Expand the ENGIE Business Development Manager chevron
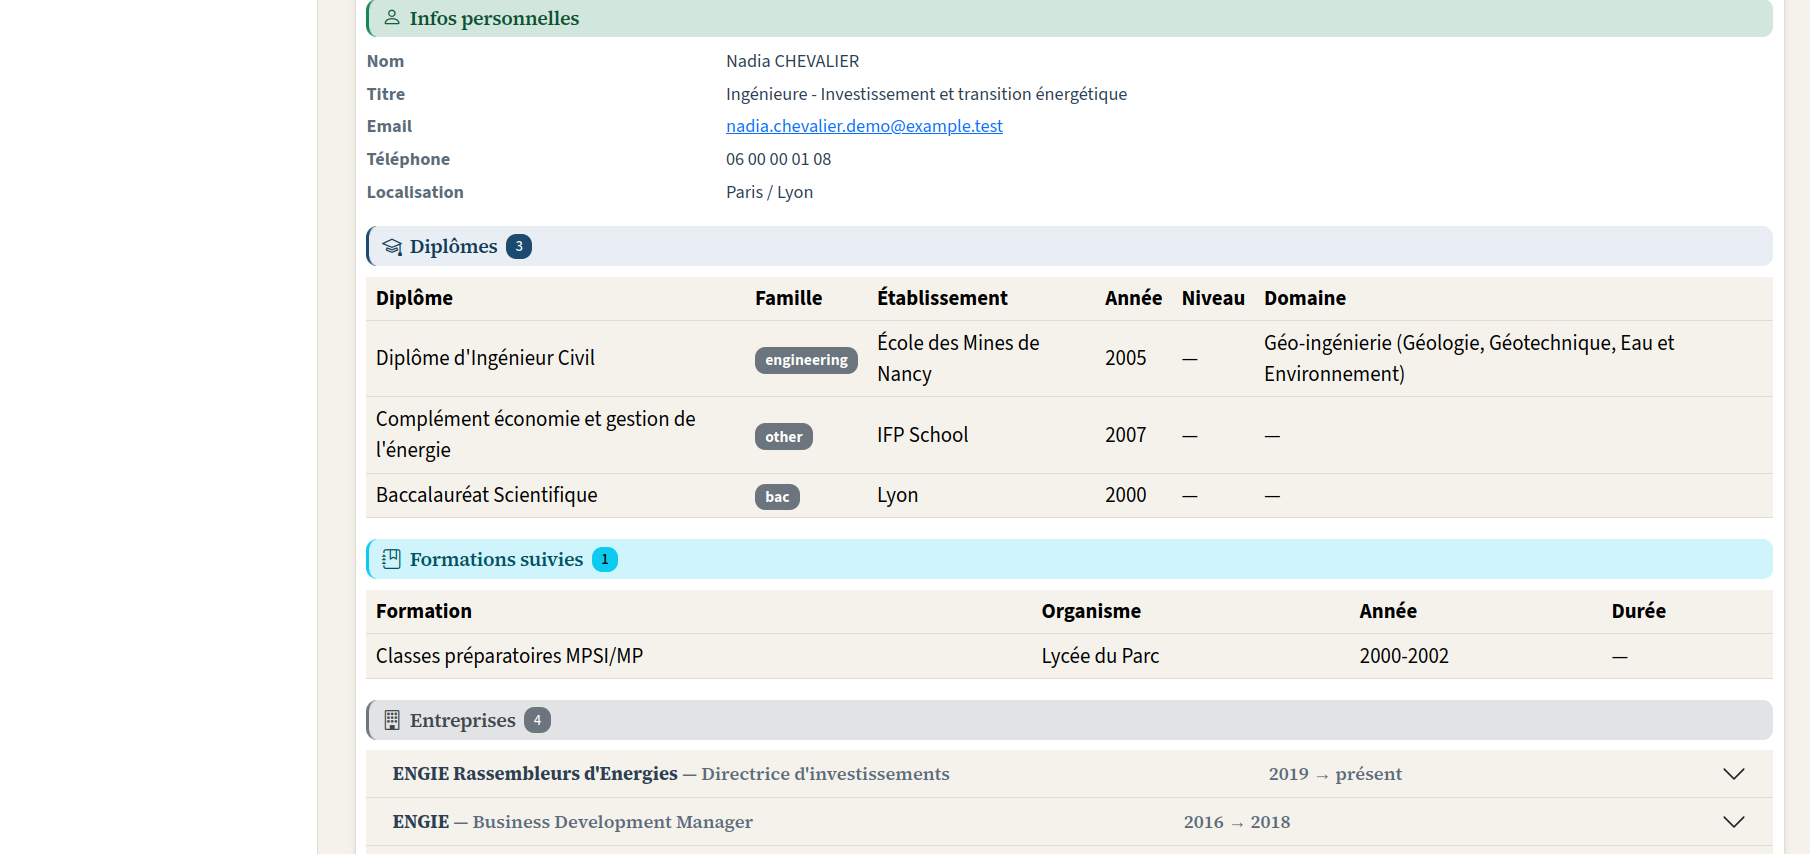 [1734, 822]
